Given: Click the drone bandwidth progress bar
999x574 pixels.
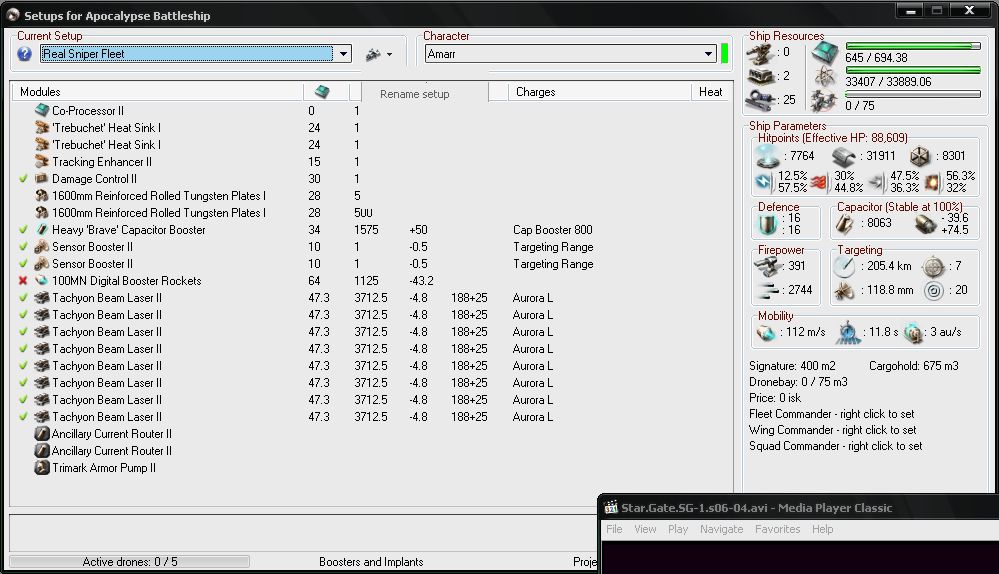Looking at the screenshot, I should pyautogui.click(x=913, y=94).
